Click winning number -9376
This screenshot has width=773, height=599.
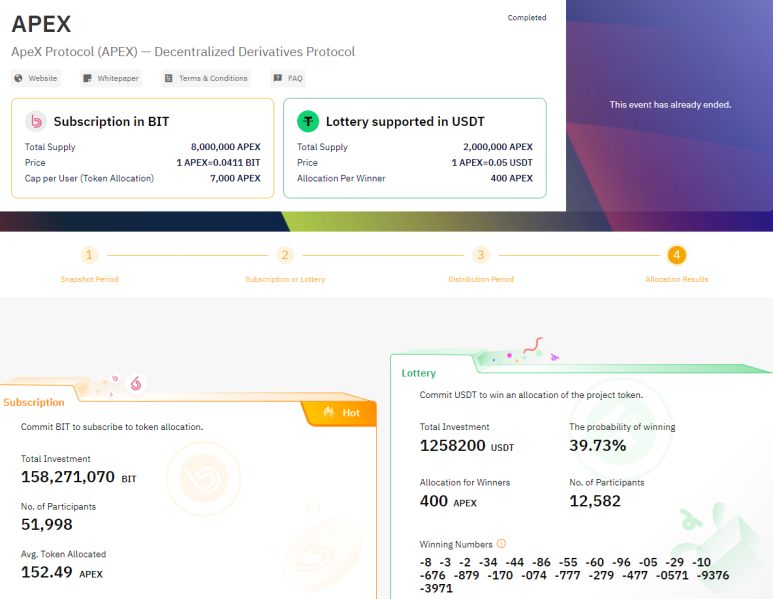click(x=713, y=575)
